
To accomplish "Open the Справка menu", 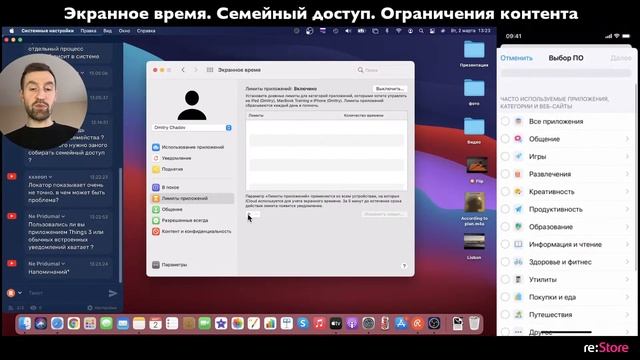I will [146, 31].
